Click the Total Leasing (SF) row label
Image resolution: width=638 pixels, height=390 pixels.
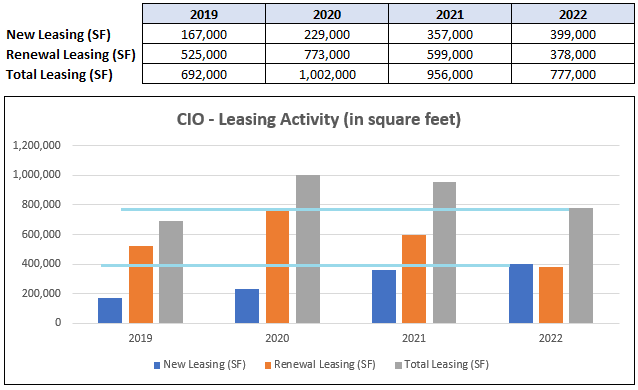pyautogui.click(x=59, y=74)
